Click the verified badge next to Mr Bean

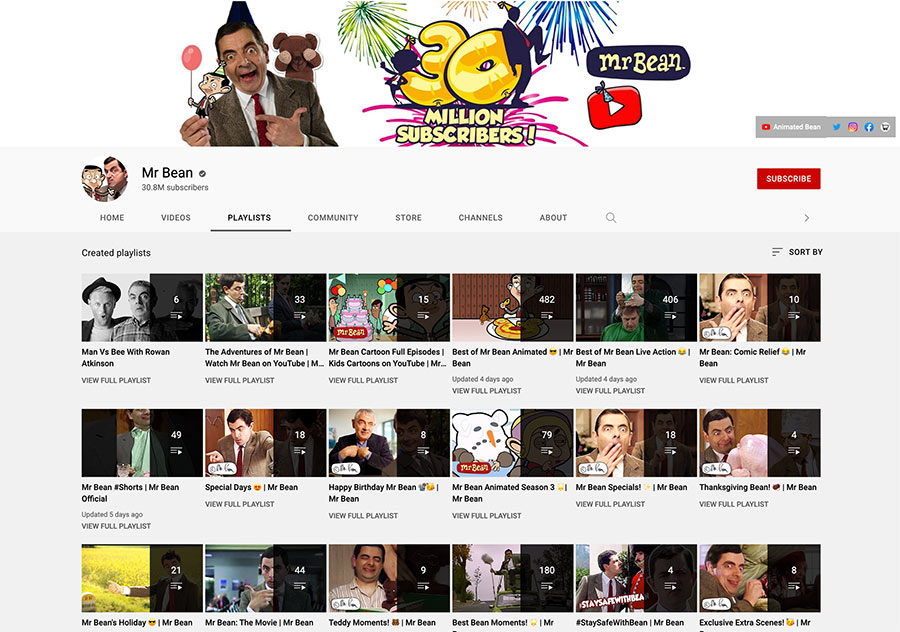[202, 173]
